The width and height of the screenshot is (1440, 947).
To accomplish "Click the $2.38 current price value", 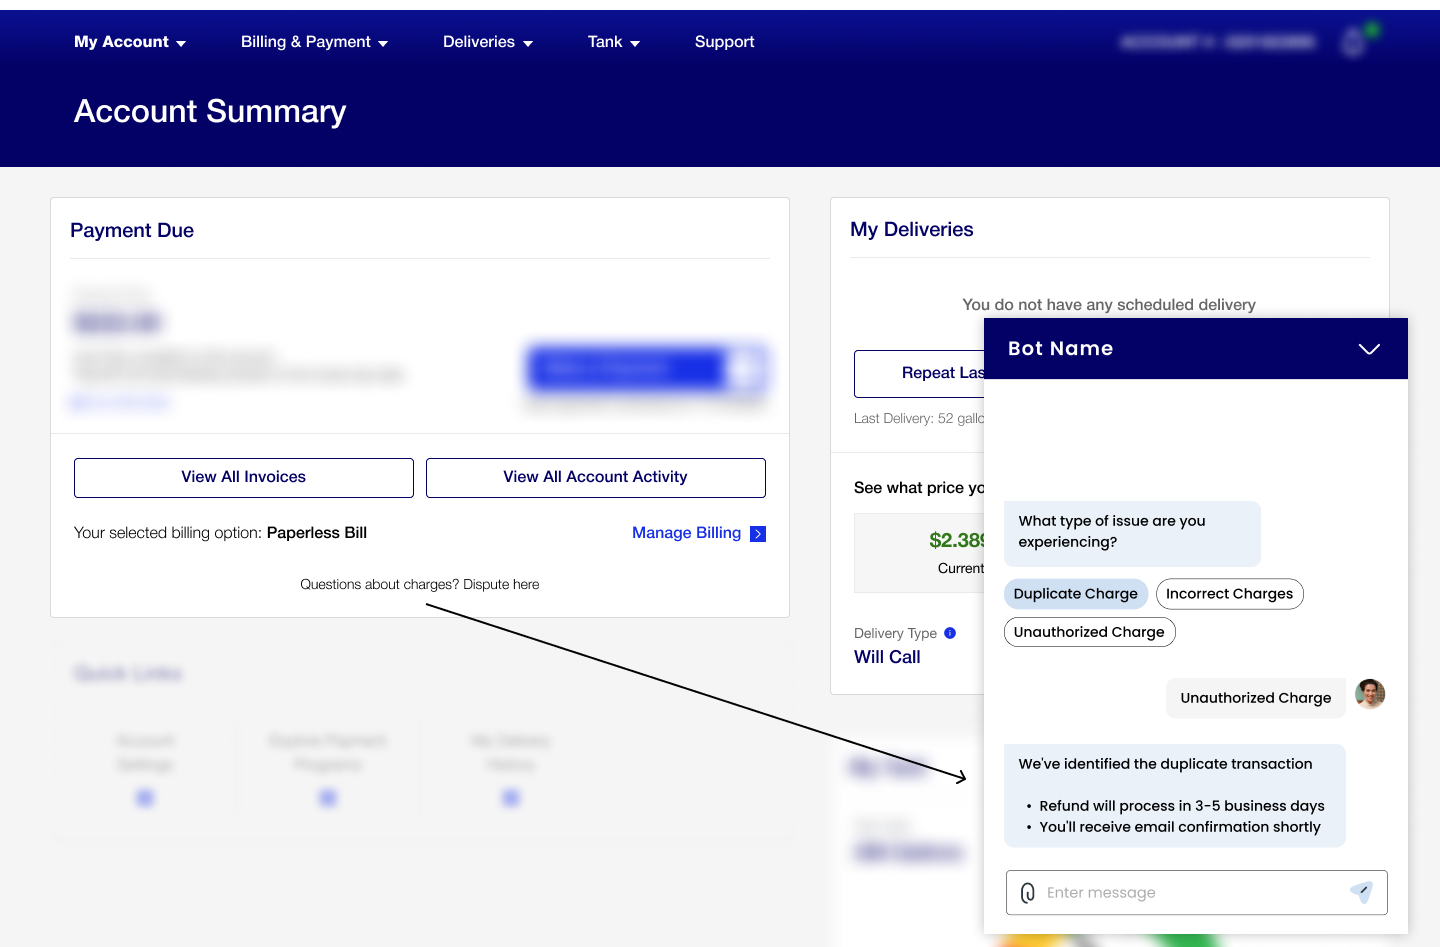I will tap(957, 540).
